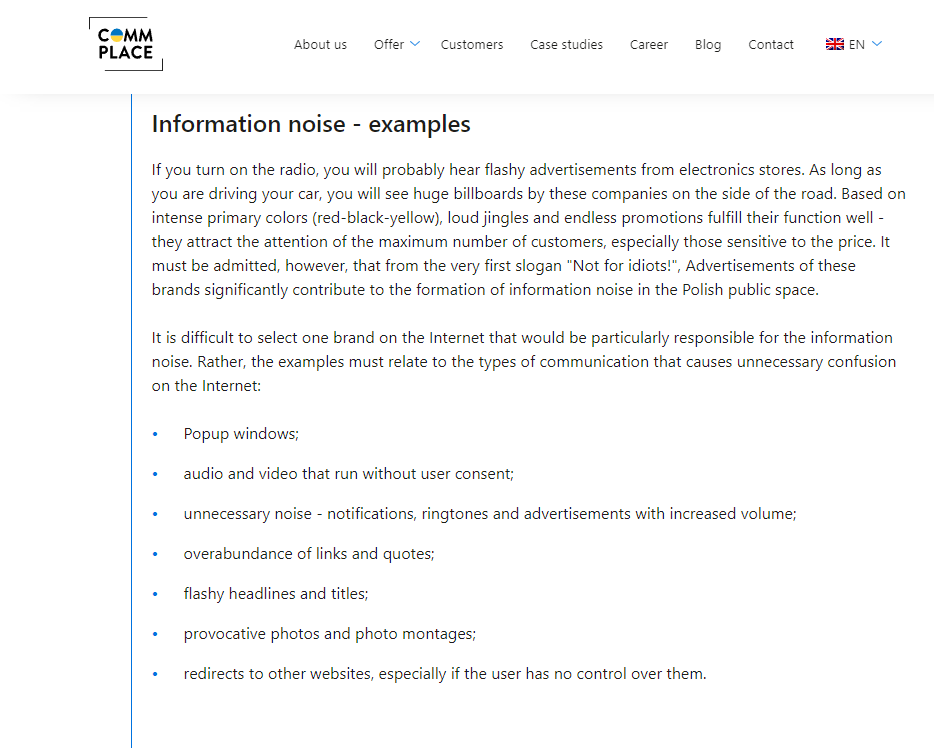Click the Commplace logo icon
The width and height of the screenshot is (934, 748).
(x=126, y=44)
